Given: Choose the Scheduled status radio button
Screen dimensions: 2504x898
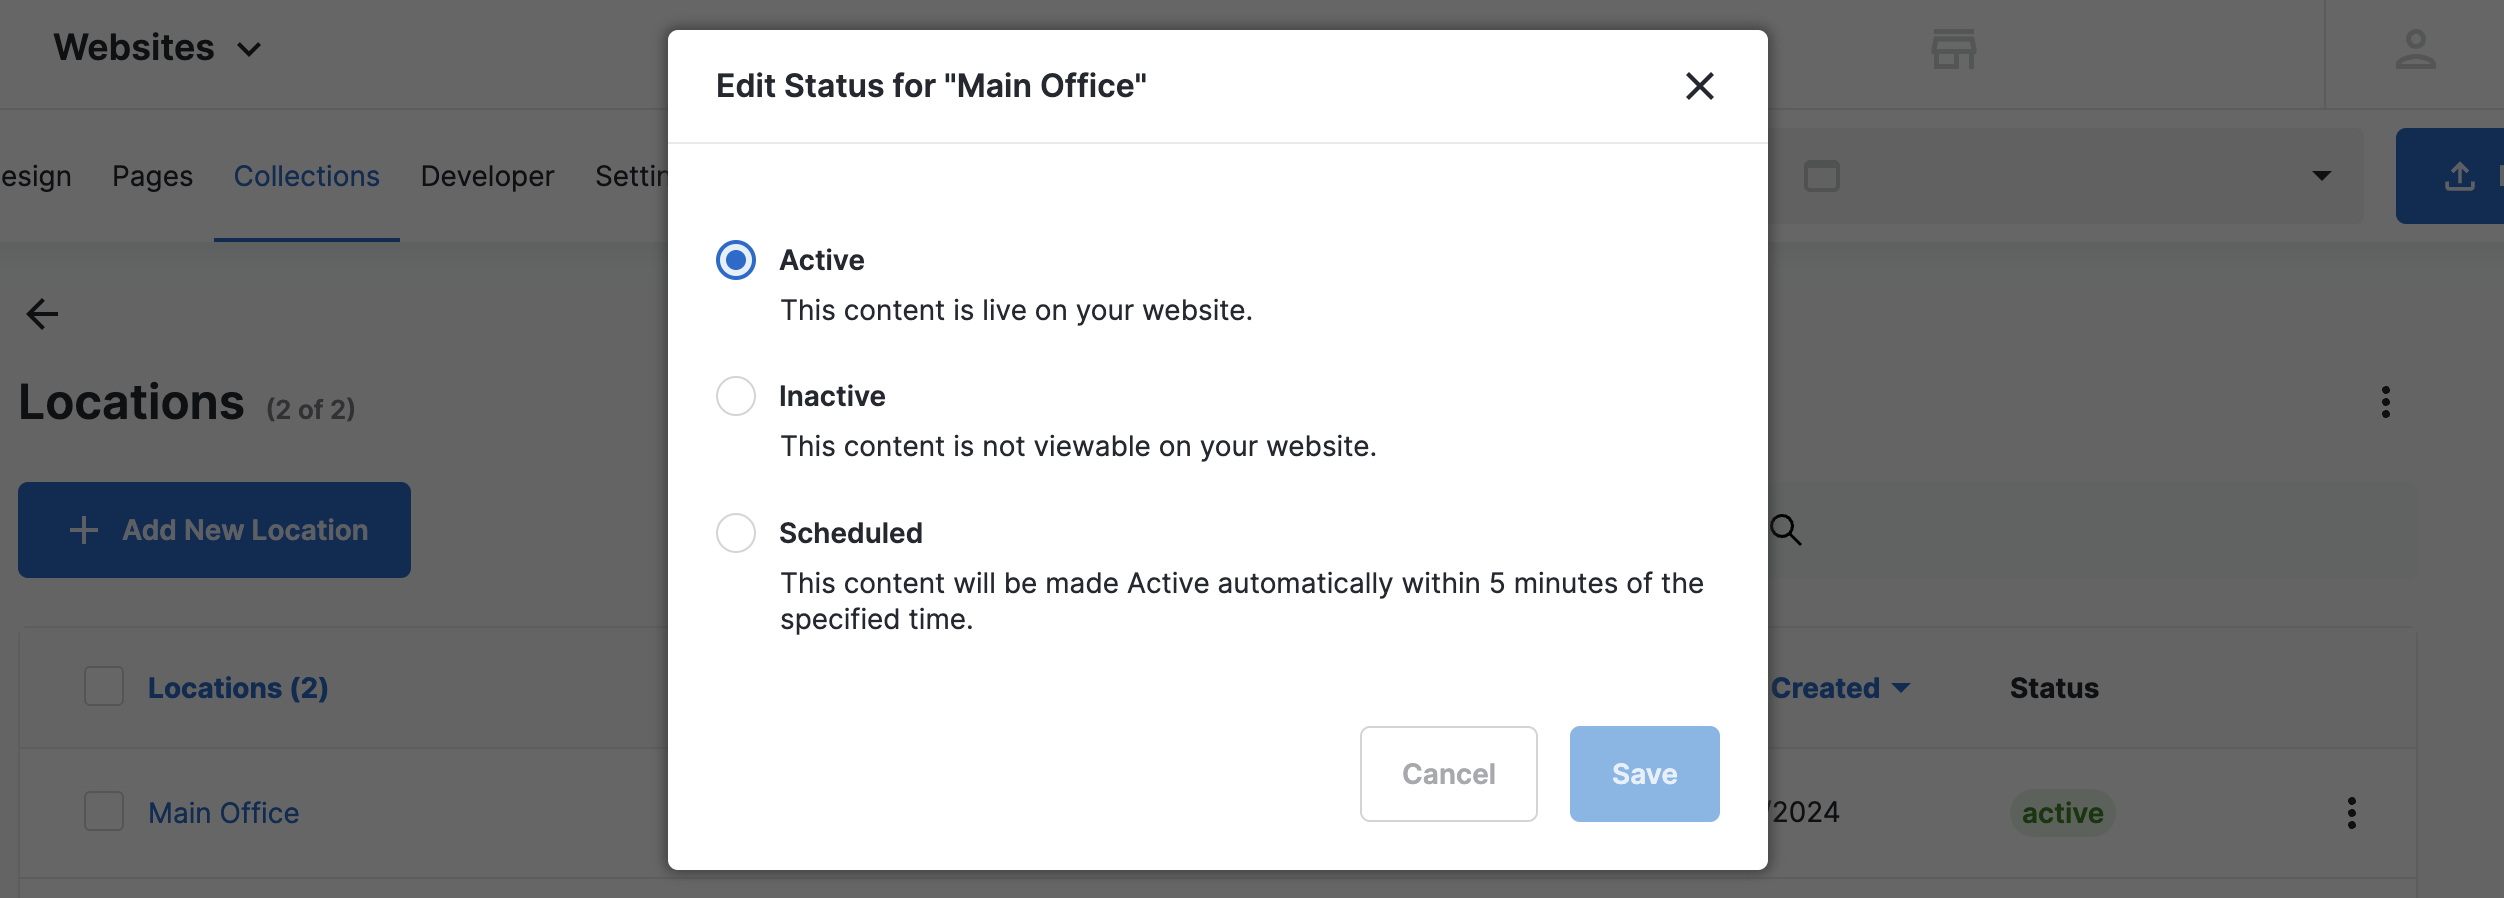Looking at the screenshot, I should 736,533.
